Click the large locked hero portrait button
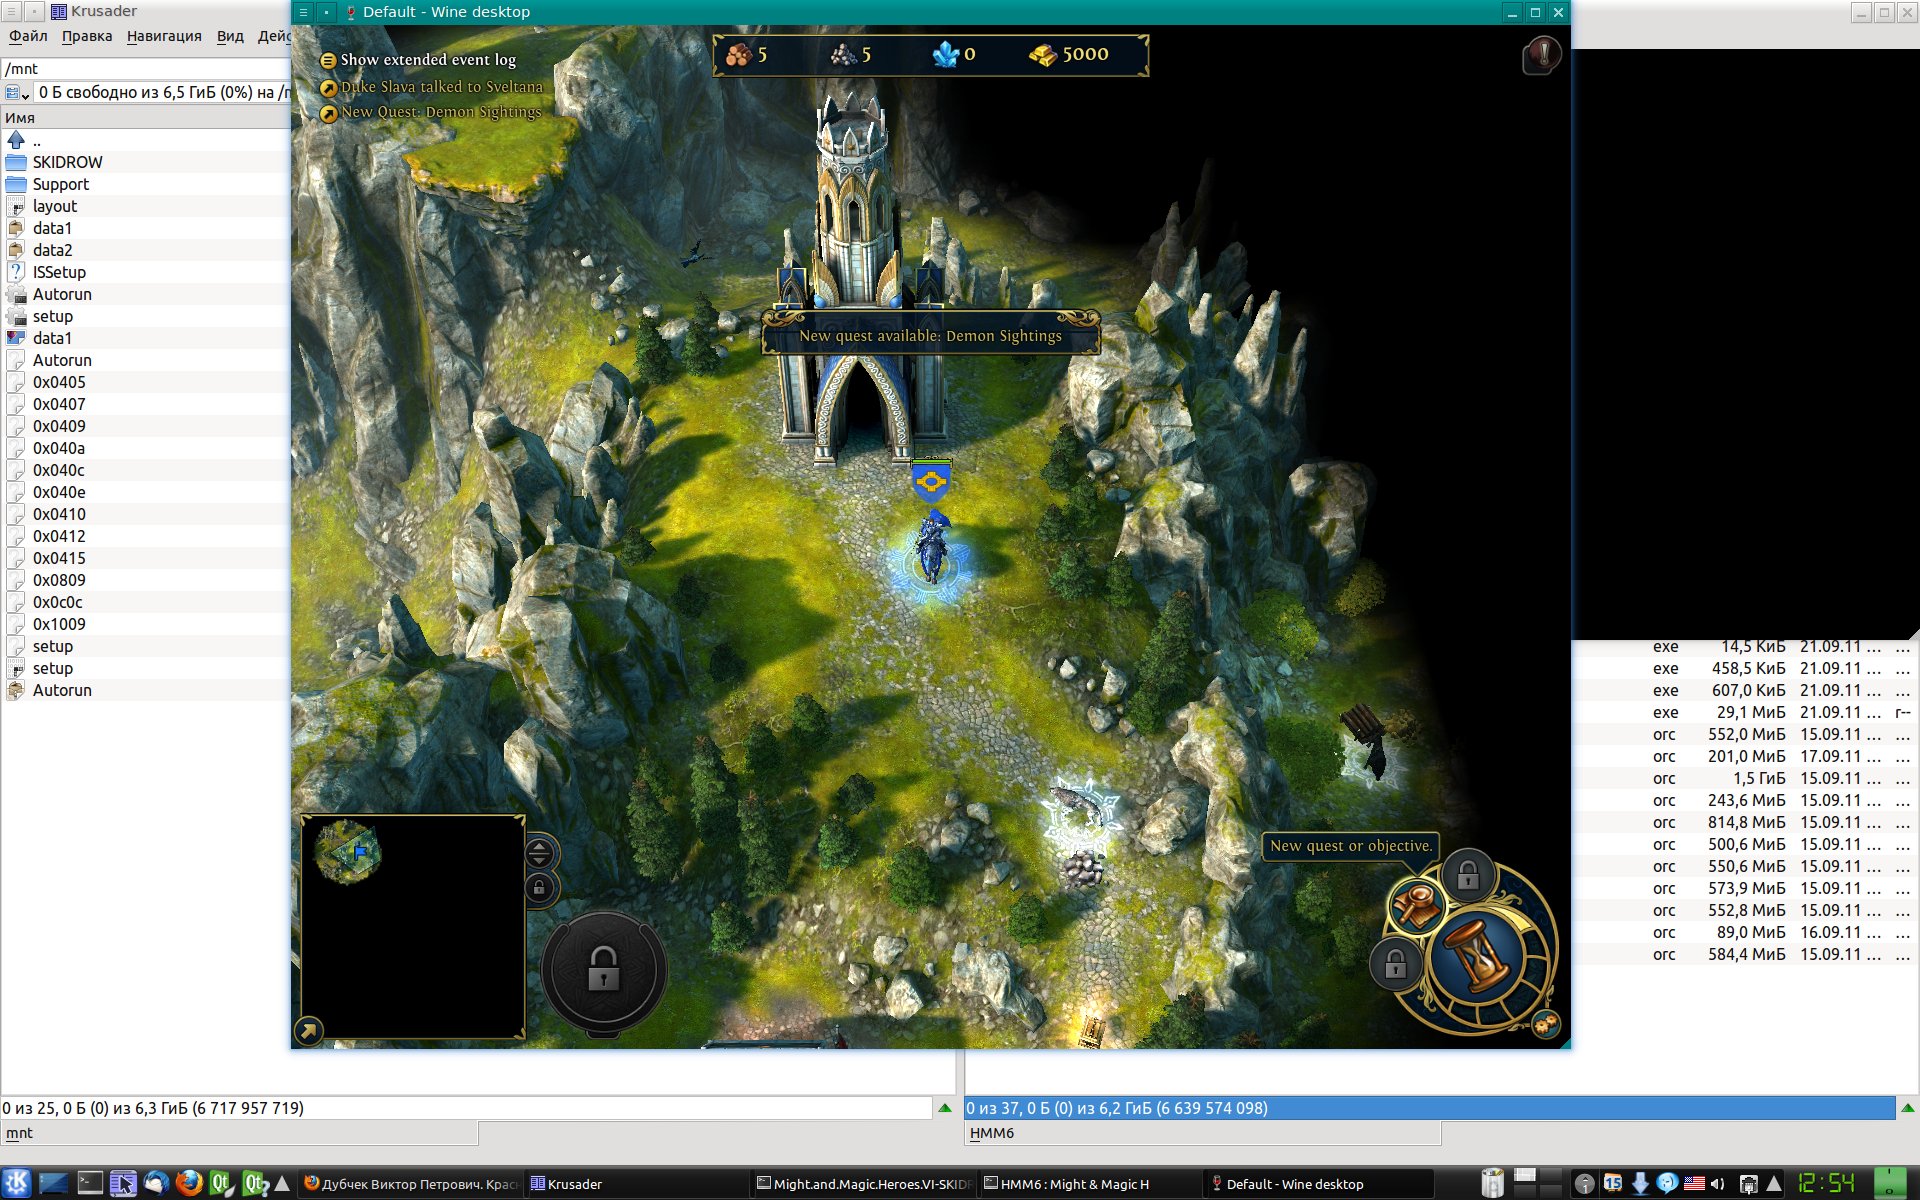This screenshot has height=1200, width=1920. (603, 970)
